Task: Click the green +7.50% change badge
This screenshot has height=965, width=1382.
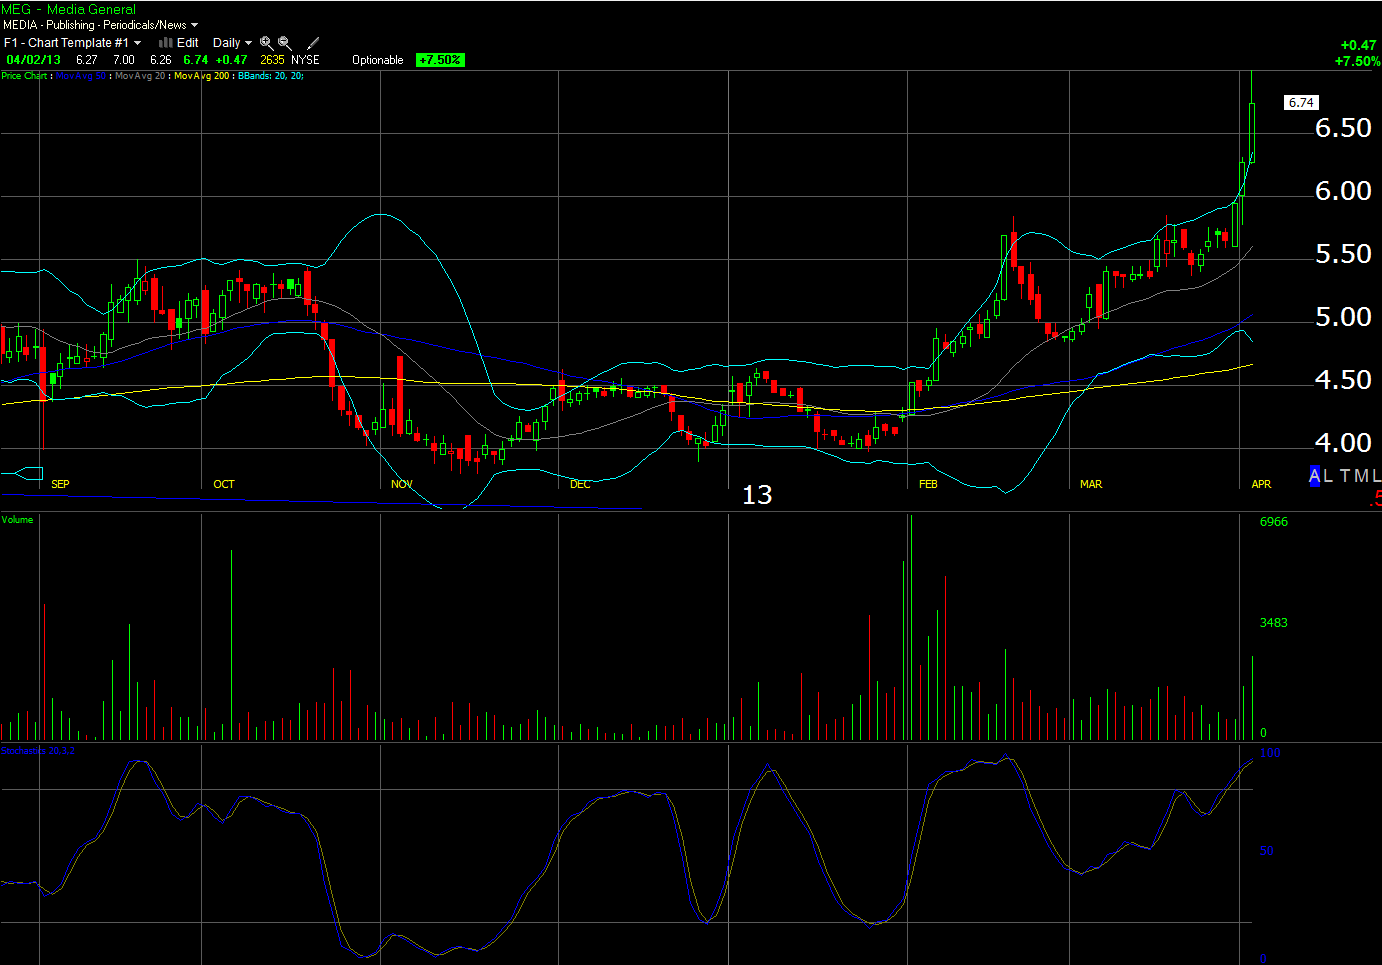Action: tap(440, 60)
